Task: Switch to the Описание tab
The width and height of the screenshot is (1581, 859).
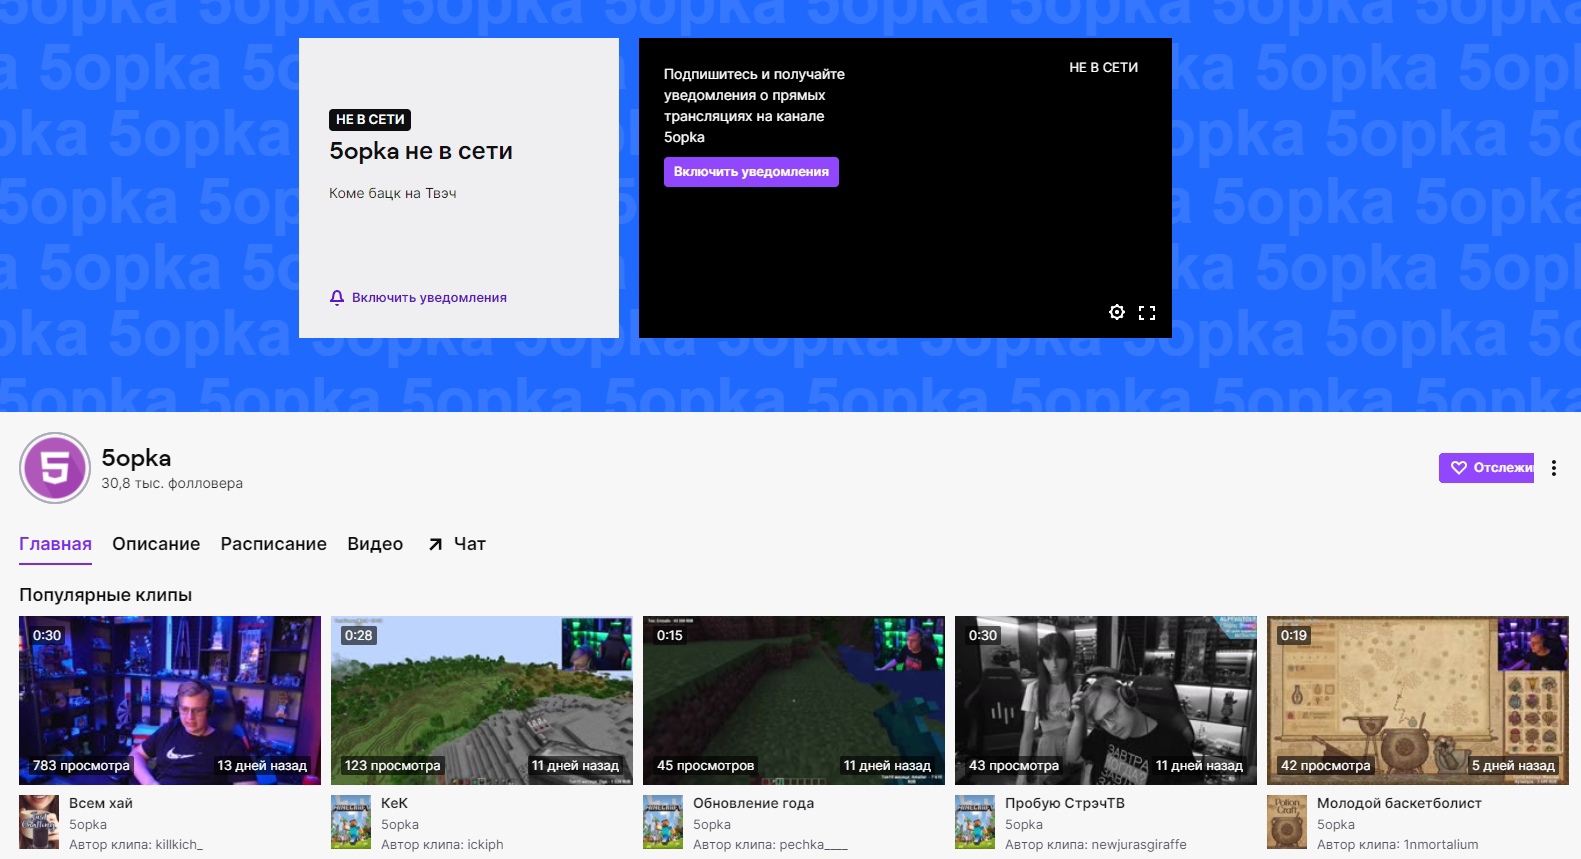Action: pyautogui.click(x=156, y=544)
